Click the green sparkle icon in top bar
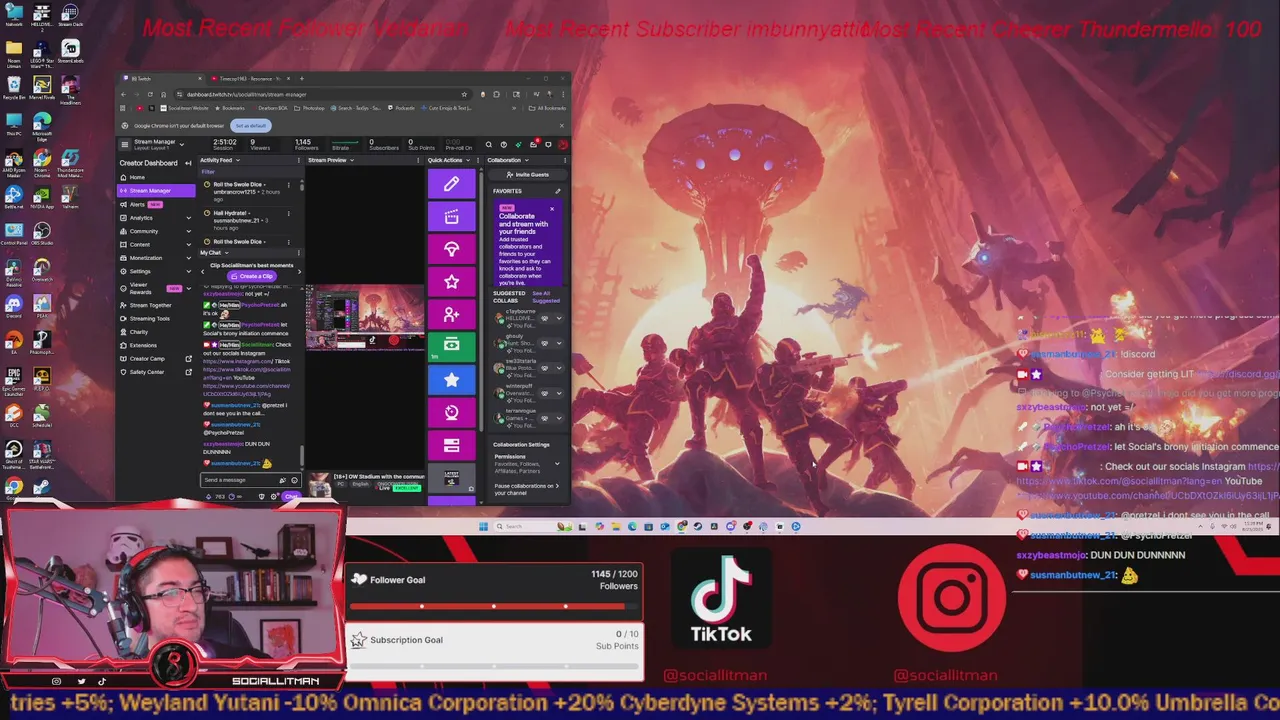This screenshot has height=720, width=1280. (518, 145)
